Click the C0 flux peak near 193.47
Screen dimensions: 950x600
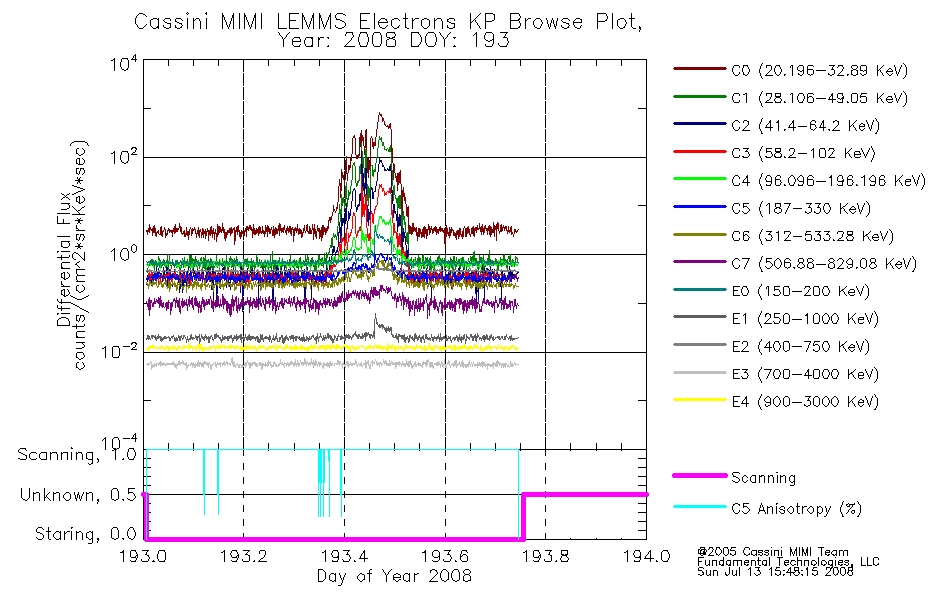tap(380, 115)
